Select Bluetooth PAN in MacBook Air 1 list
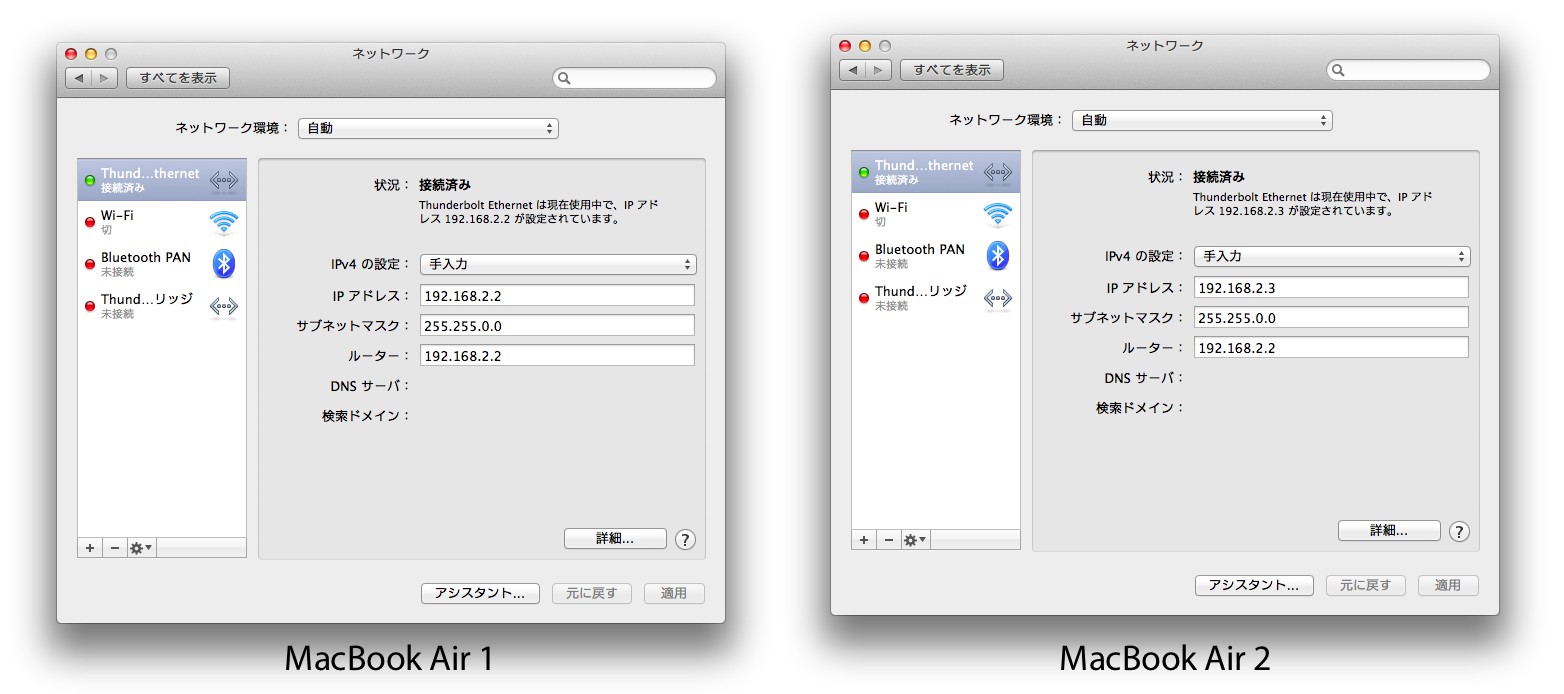 (162, 264)
